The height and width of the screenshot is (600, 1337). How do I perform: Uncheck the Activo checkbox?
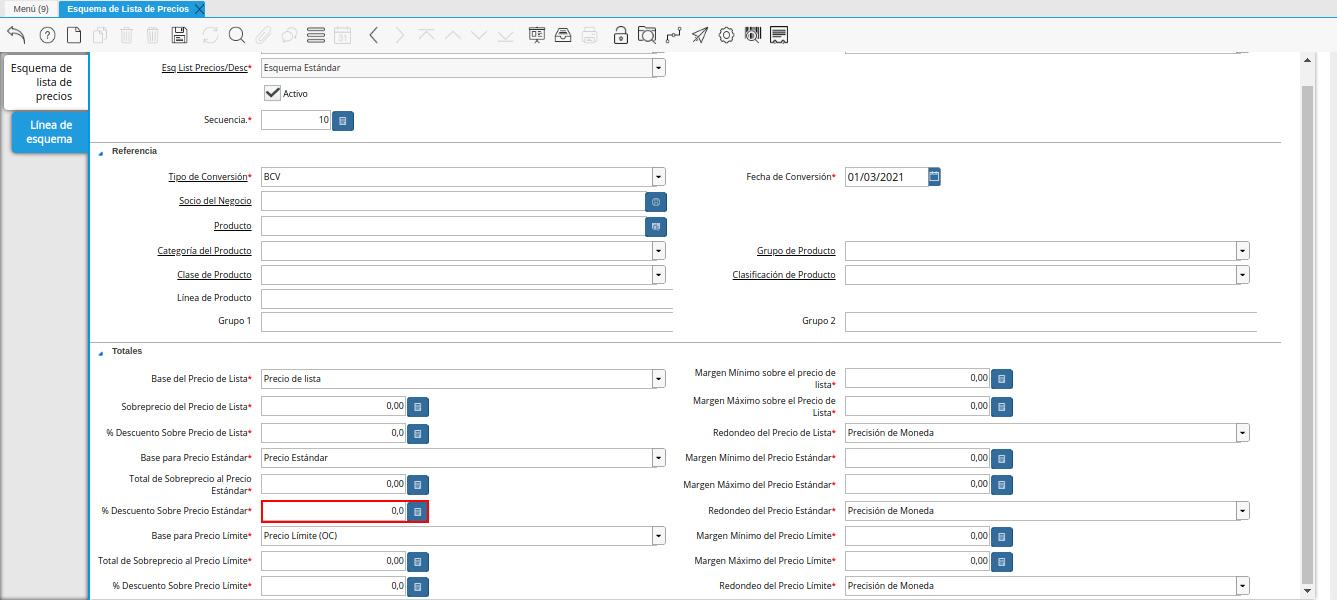coord(271,93)
